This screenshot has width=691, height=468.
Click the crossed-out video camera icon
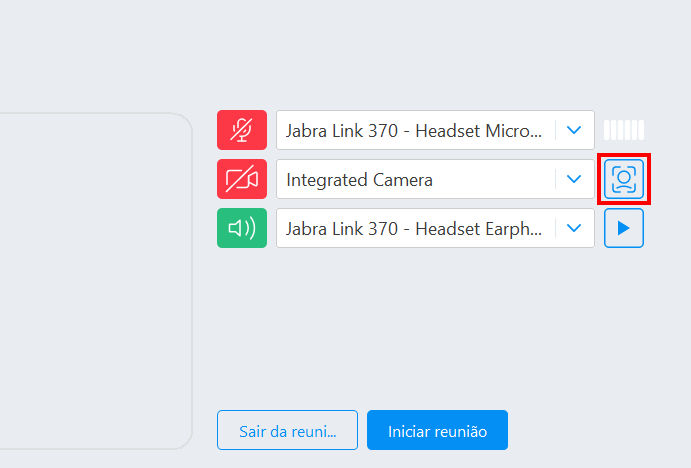pyautogui.click(x=241, y=179)
